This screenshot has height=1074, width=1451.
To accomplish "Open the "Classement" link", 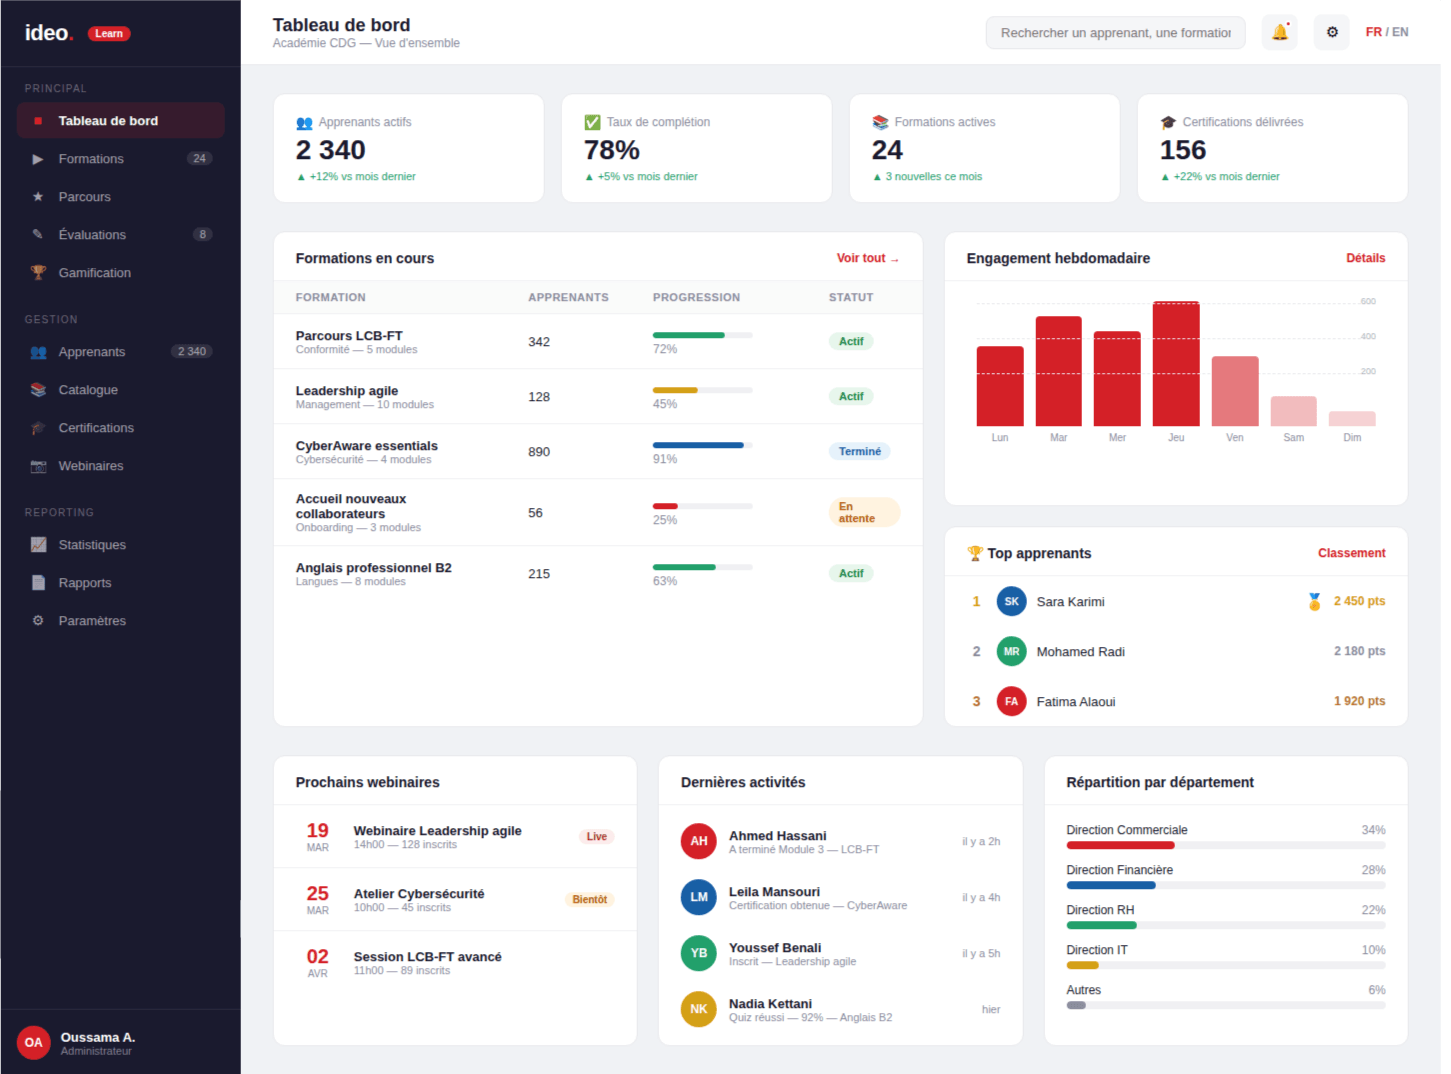I will (1351, 553).
